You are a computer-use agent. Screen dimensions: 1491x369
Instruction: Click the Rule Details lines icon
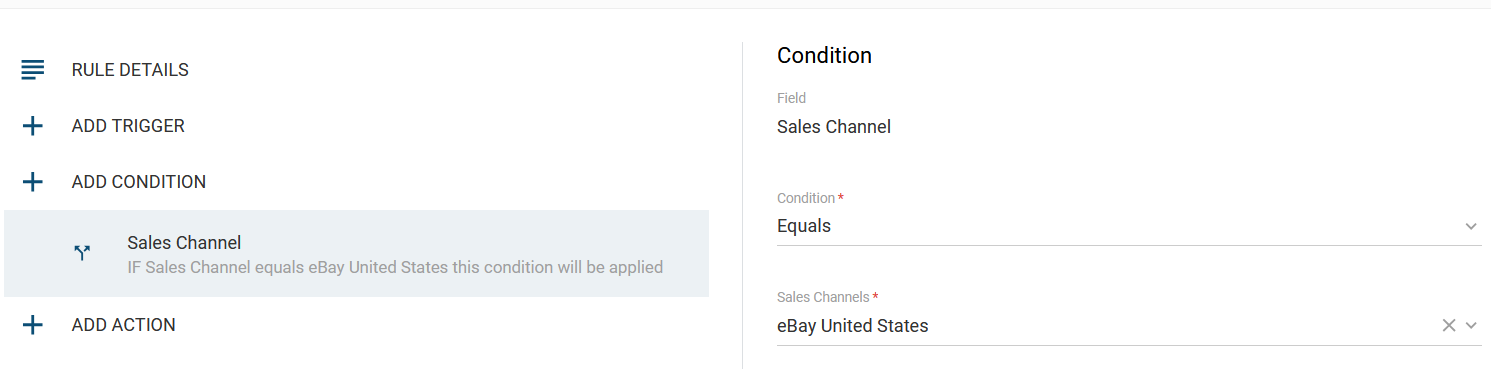[33, 70]
